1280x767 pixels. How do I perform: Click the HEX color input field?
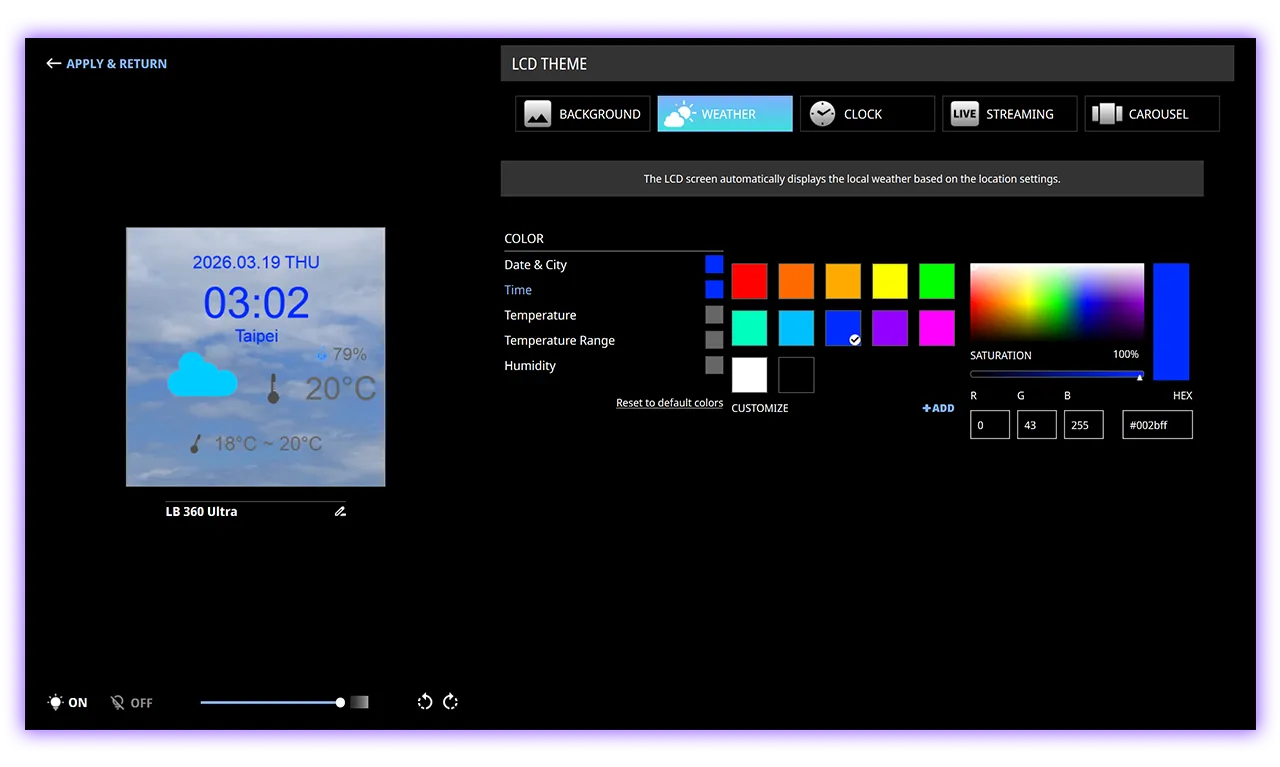[1157, 425]
